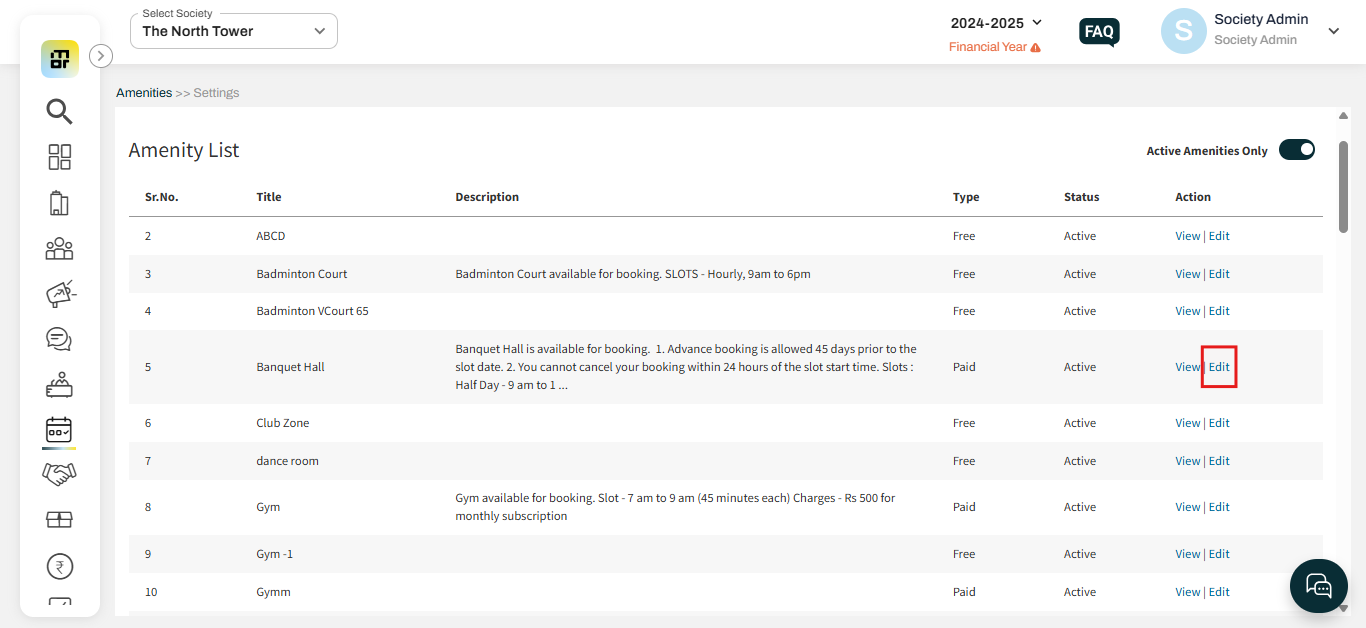View the dance room amenity
Screen dimensions: 1366x628
pyautogui.click(x=1187, y=461)
